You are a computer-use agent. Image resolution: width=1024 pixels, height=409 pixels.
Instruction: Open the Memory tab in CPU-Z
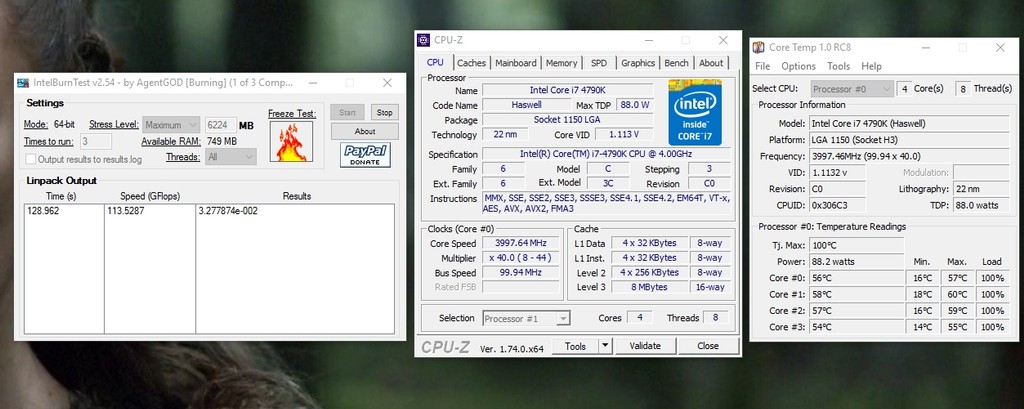pos(562,63)
